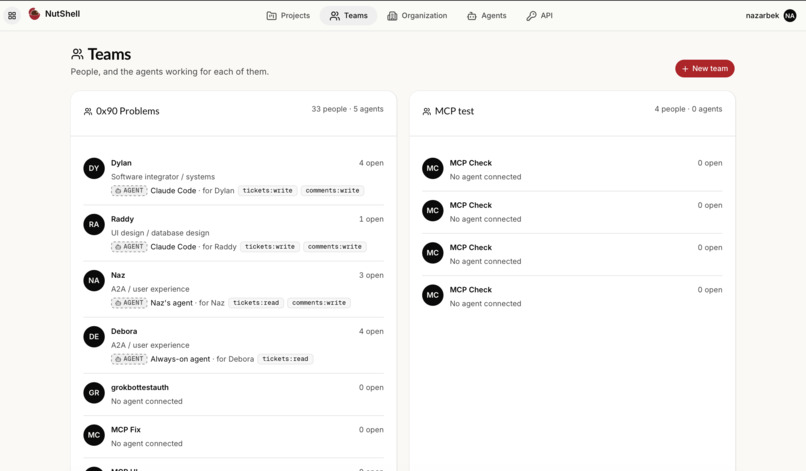Click the nazarbek NA avatar
This screenshot has height=471, width=806.
(x=790, y=15)
